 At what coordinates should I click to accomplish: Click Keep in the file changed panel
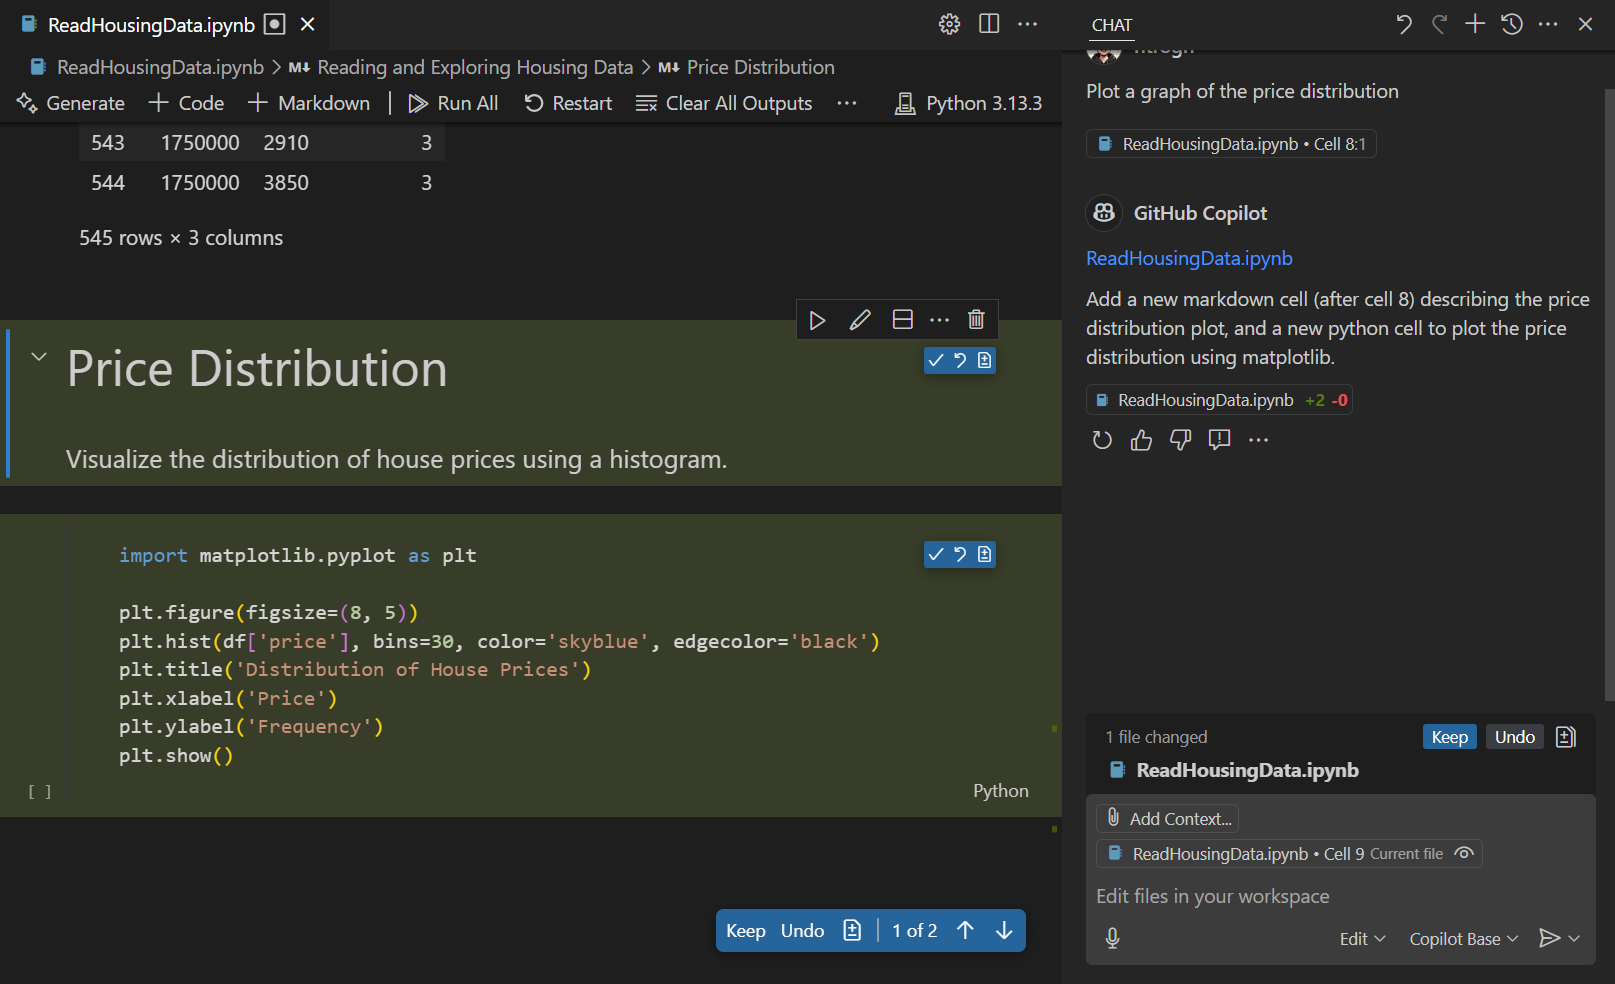tap(1449, 737)
